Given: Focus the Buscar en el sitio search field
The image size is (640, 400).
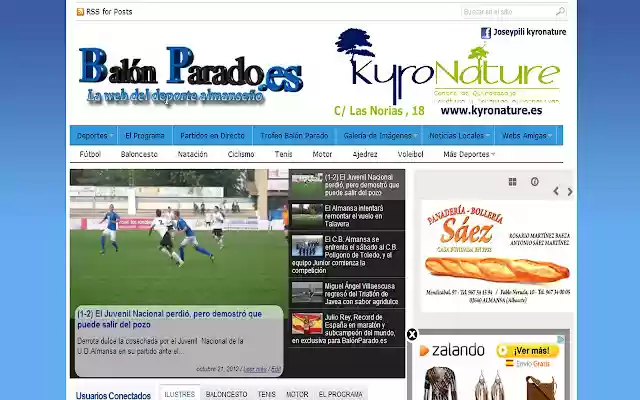Looking at the screenshot, I should (508, 12).
